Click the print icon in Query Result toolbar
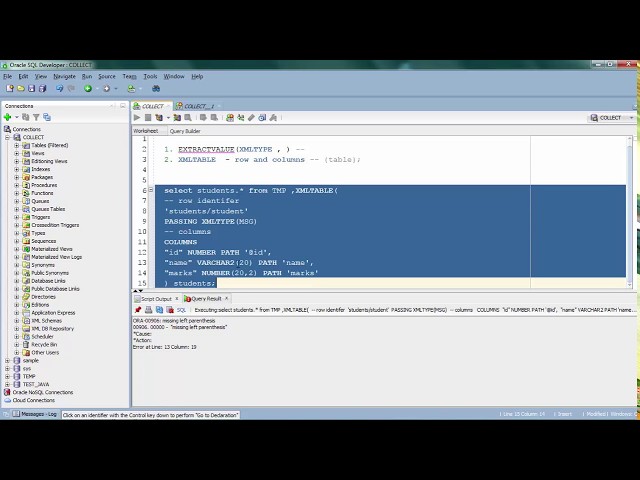 coord(149,310)
